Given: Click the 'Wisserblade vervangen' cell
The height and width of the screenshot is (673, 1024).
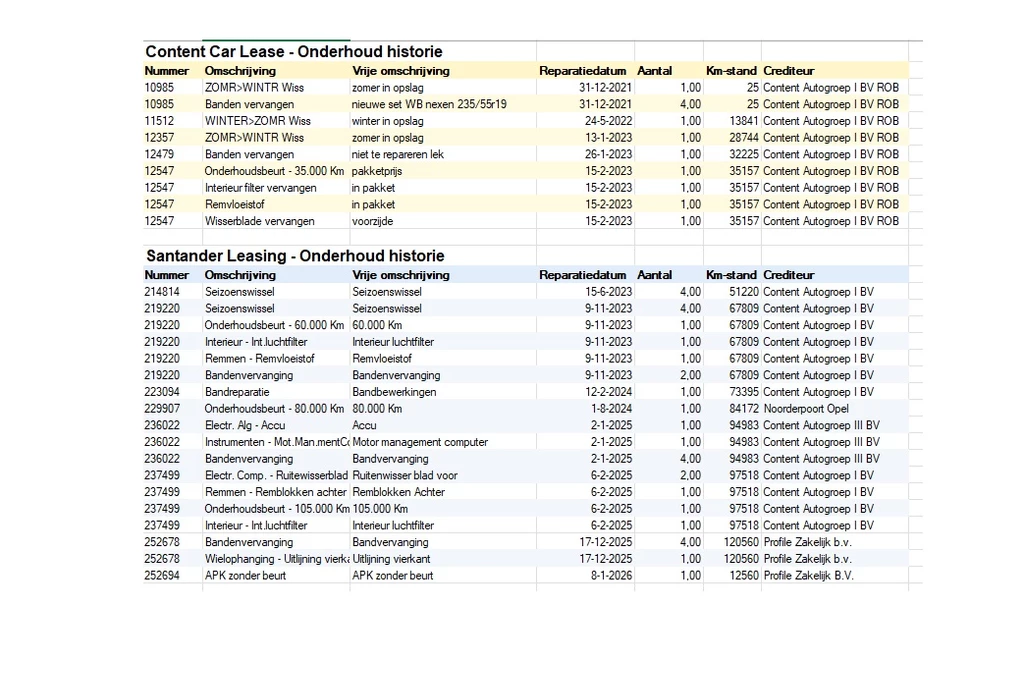Looking at the screenshot, I should 259,221.
